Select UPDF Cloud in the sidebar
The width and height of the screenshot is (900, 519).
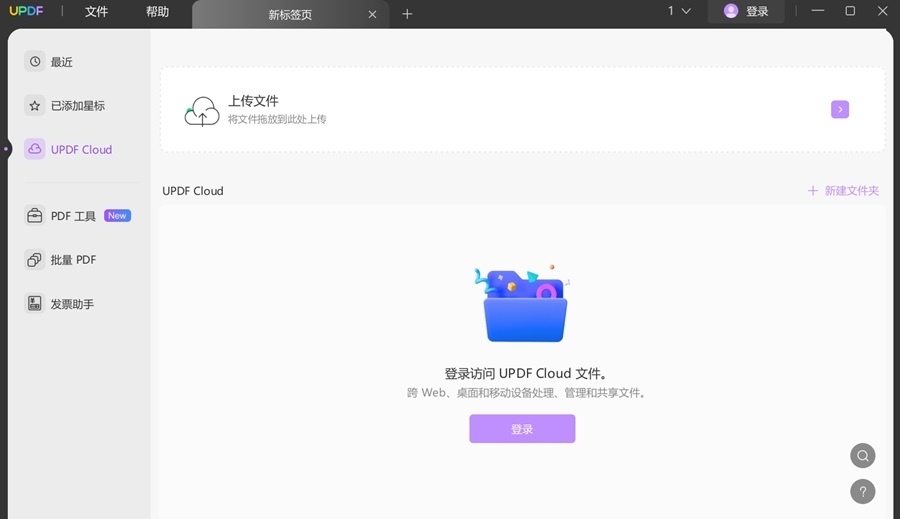(68, 149)
